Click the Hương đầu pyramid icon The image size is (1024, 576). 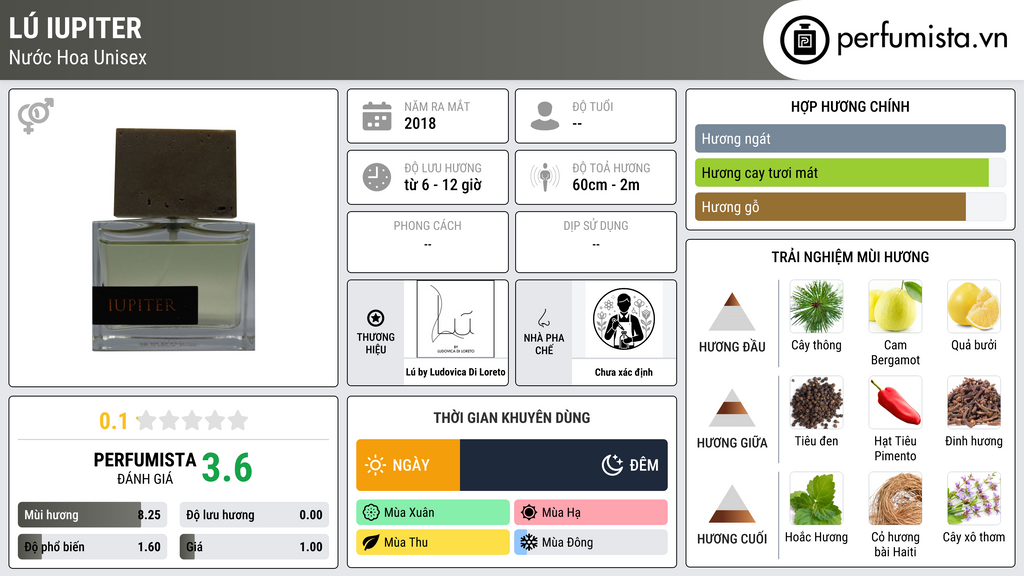click(x=732, y=312)
